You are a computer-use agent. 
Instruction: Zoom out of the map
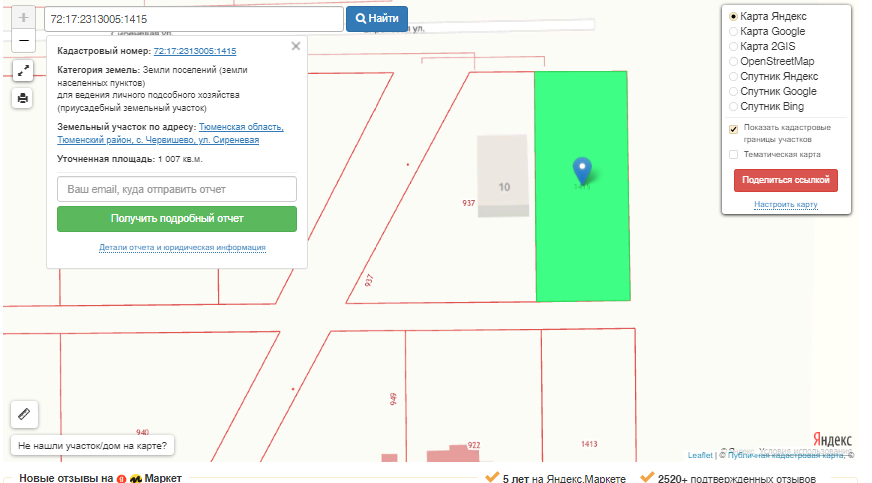click(x=24, y=41)
